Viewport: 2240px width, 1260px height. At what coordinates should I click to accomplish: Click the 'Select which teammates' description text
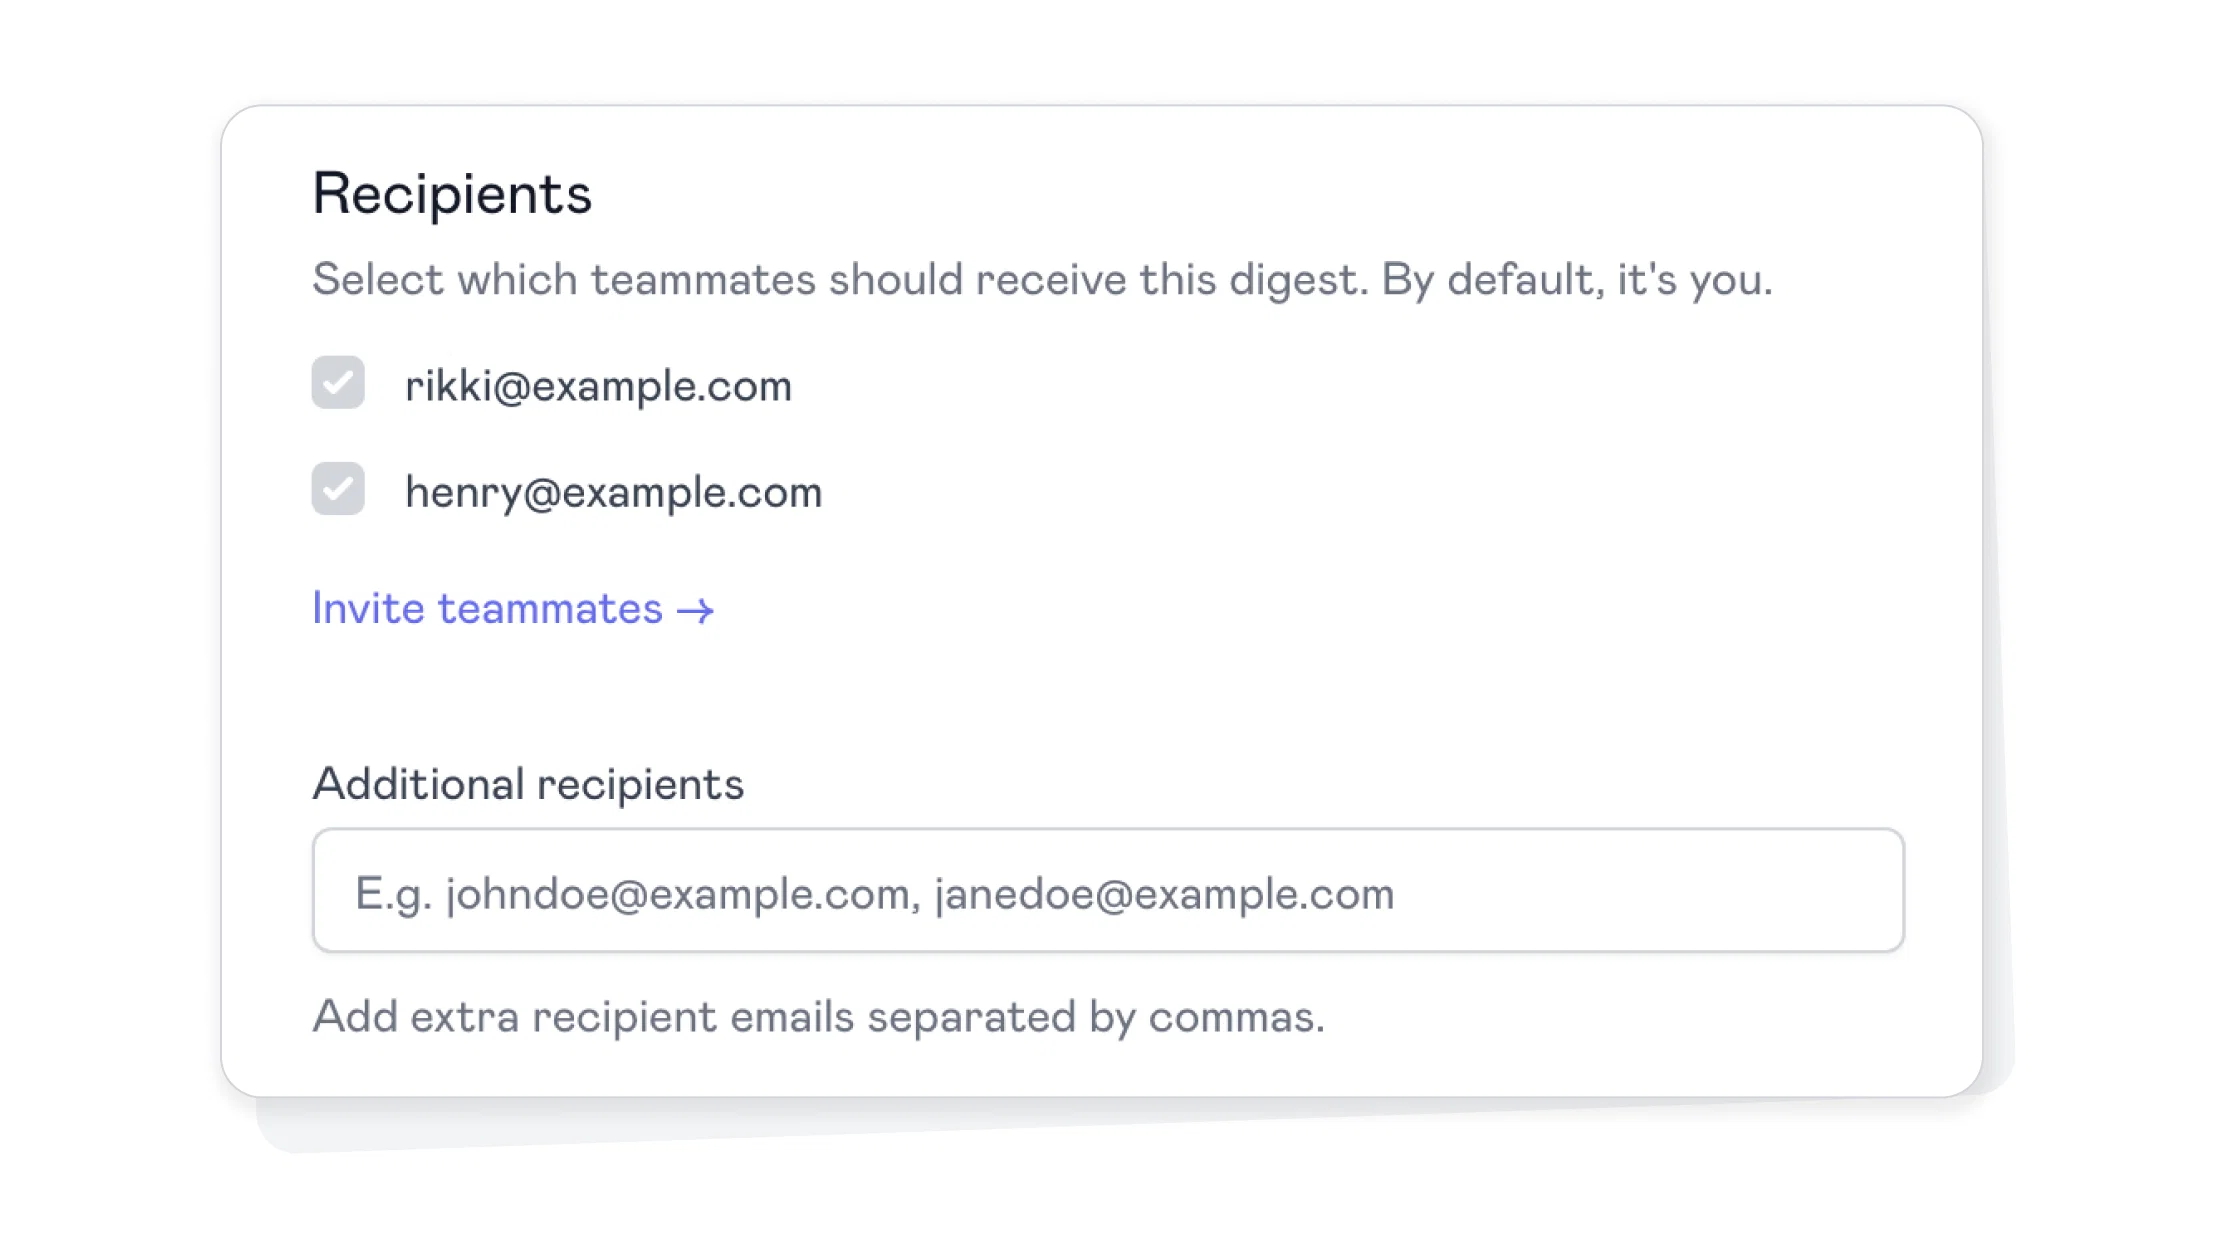(1042, 279)
